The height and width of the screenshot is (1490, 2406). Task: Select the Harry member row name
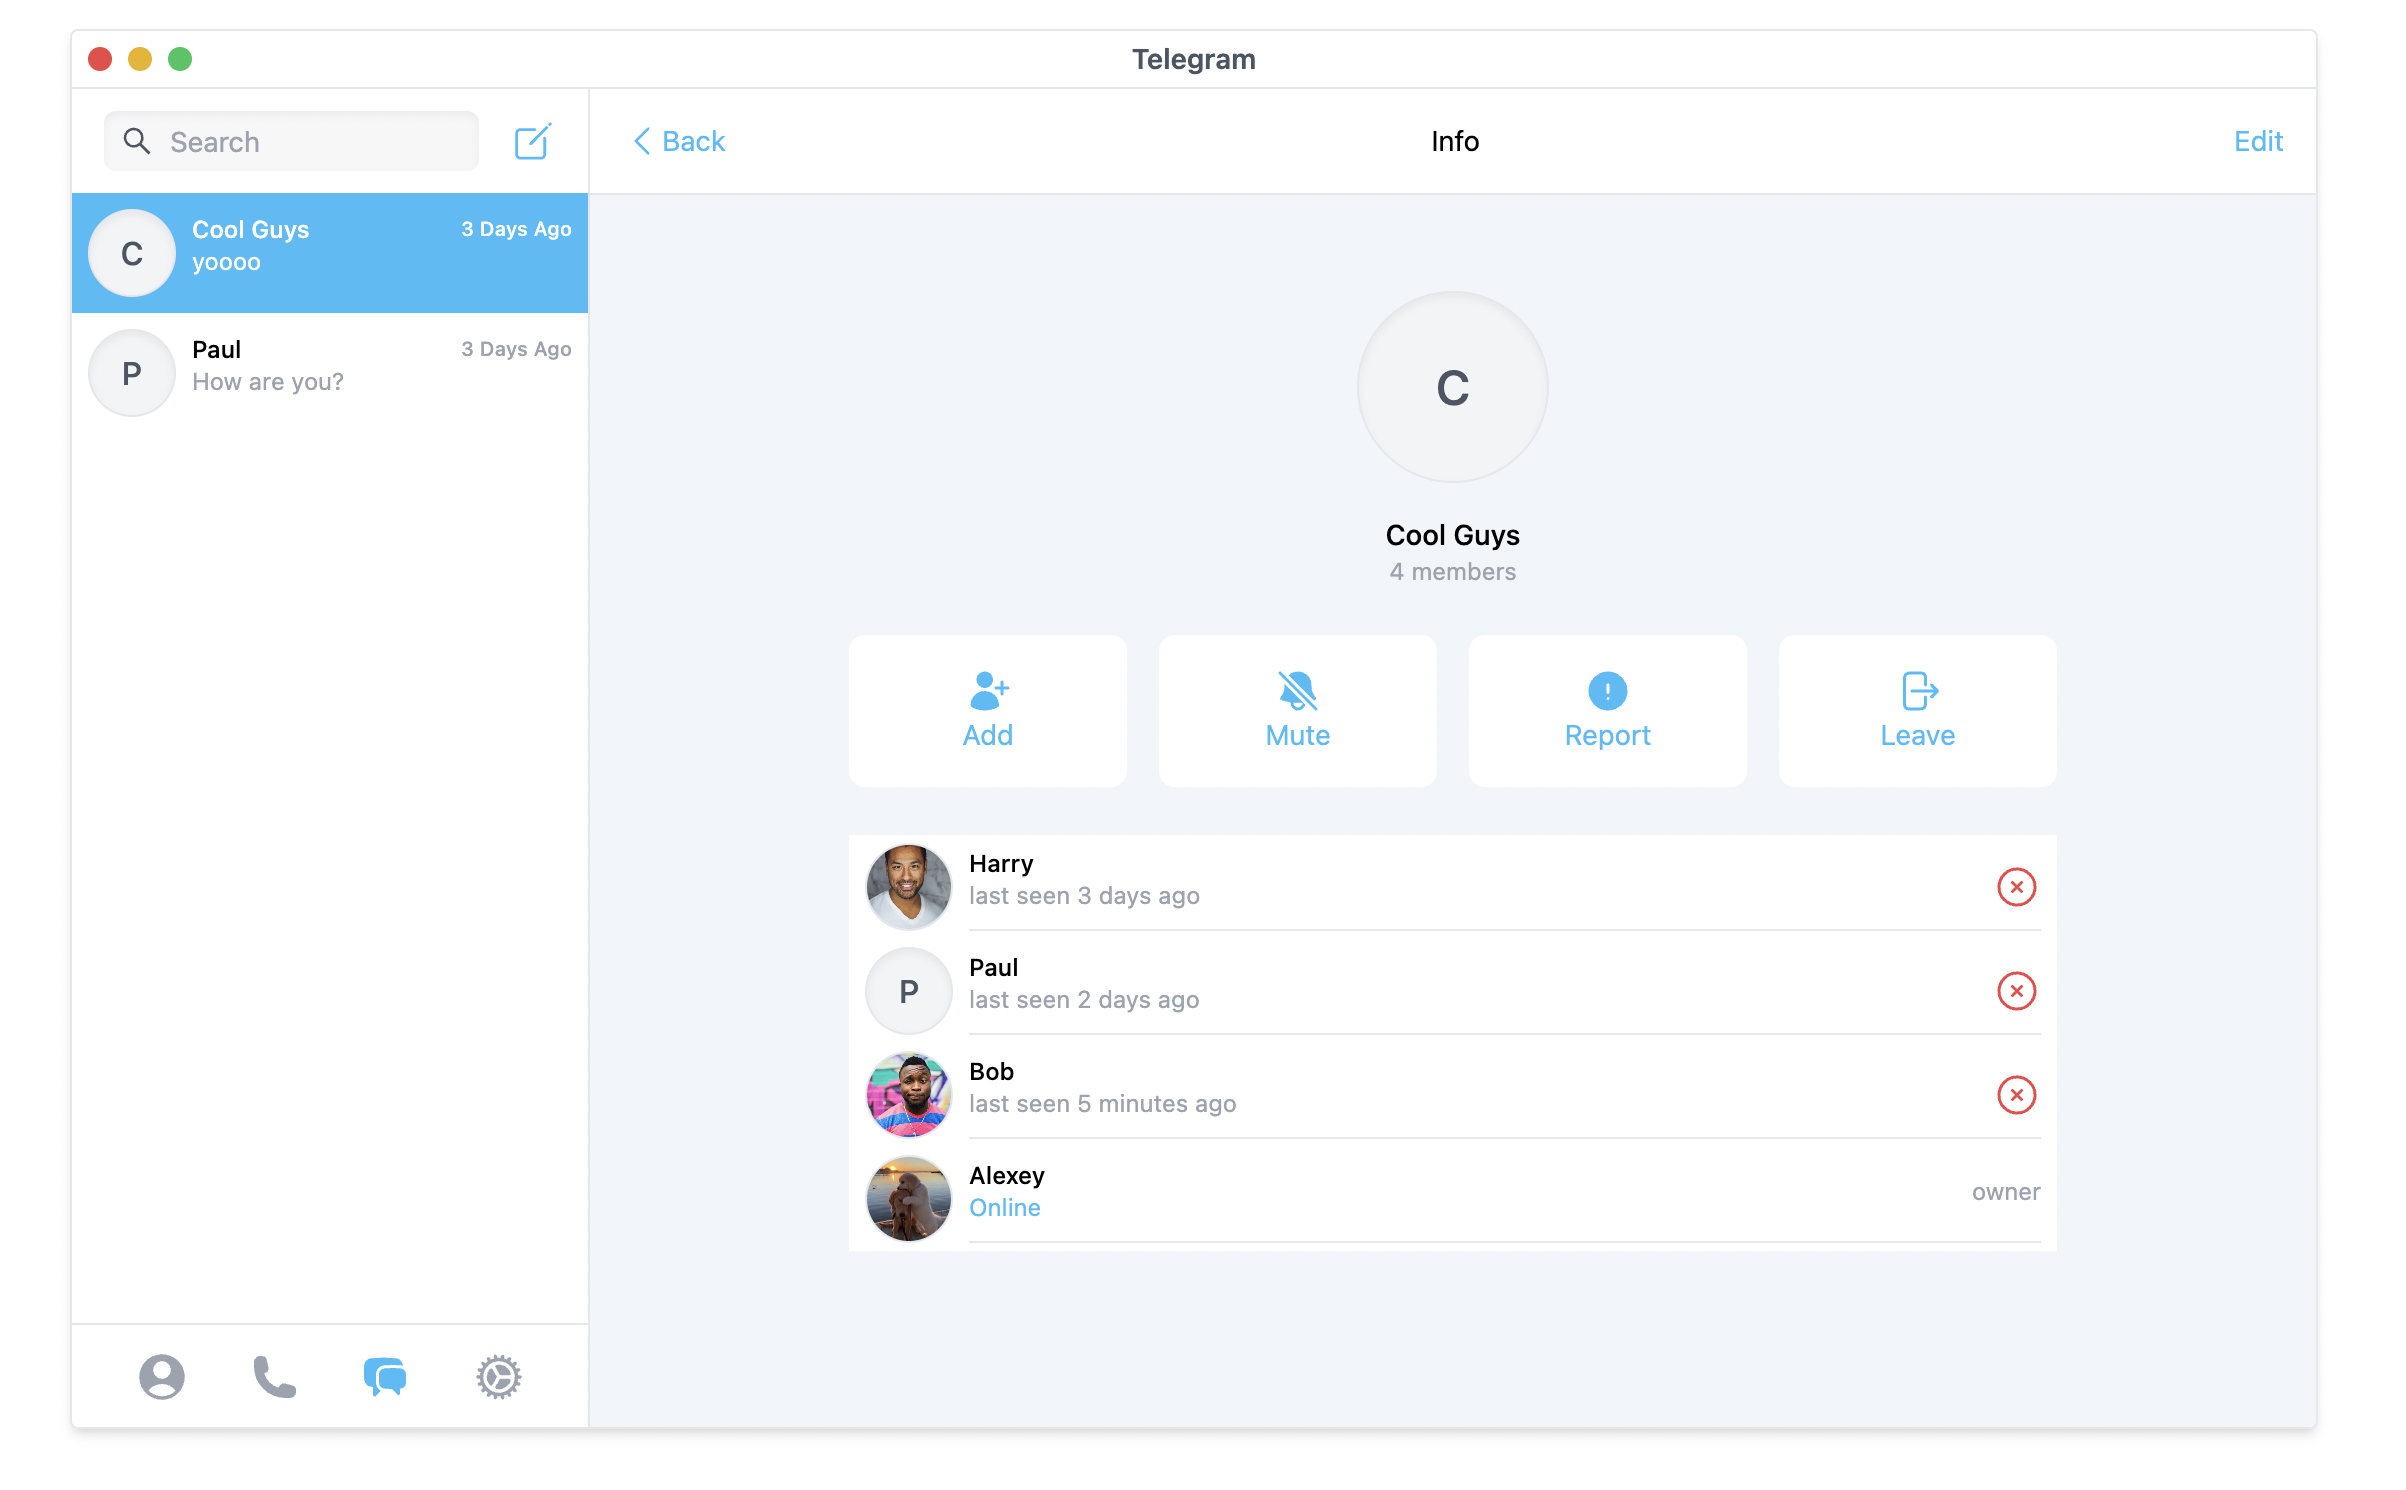tap(1001, 863)
